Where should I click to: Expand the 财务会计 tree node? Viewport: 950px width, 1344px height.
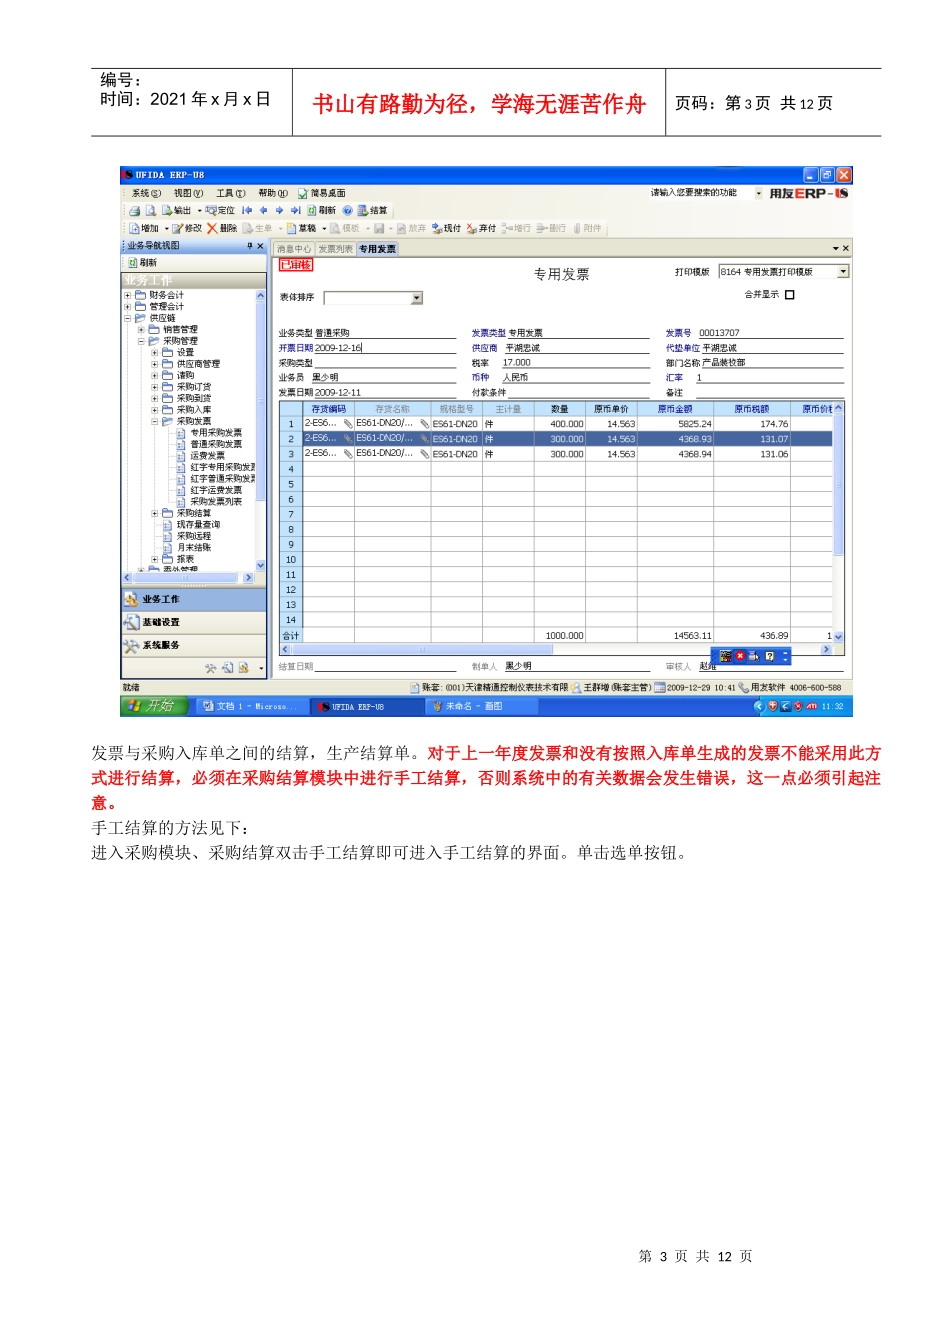pos(127,296)
